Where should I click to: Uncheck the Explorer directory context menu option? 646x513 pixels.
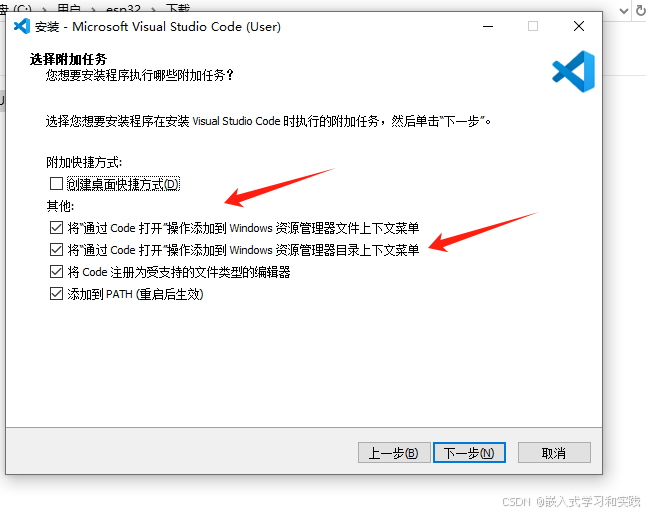click(x=56, y=250)
